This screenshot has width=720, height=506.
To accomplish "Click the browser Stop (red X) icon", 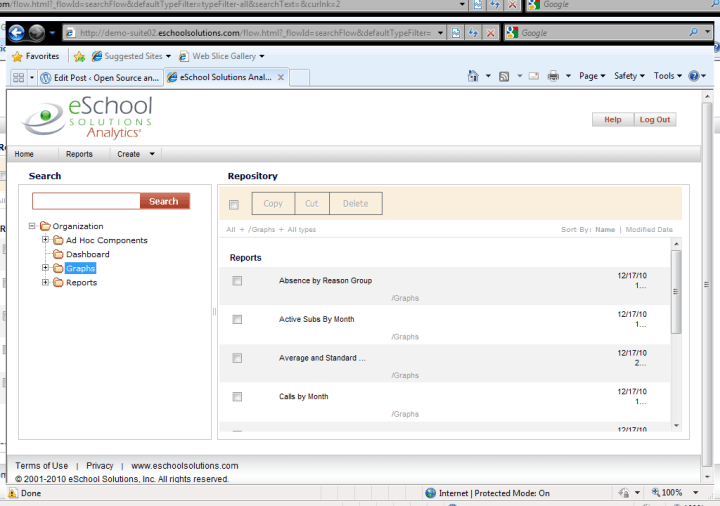I will [x=490, y=33].
